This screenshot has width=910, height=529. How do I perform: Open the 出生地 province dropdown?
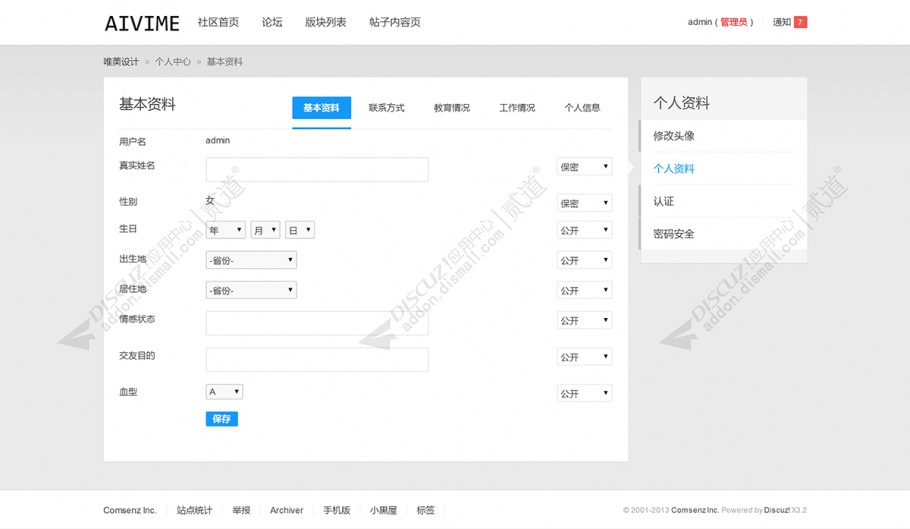(x=251, y=260)
